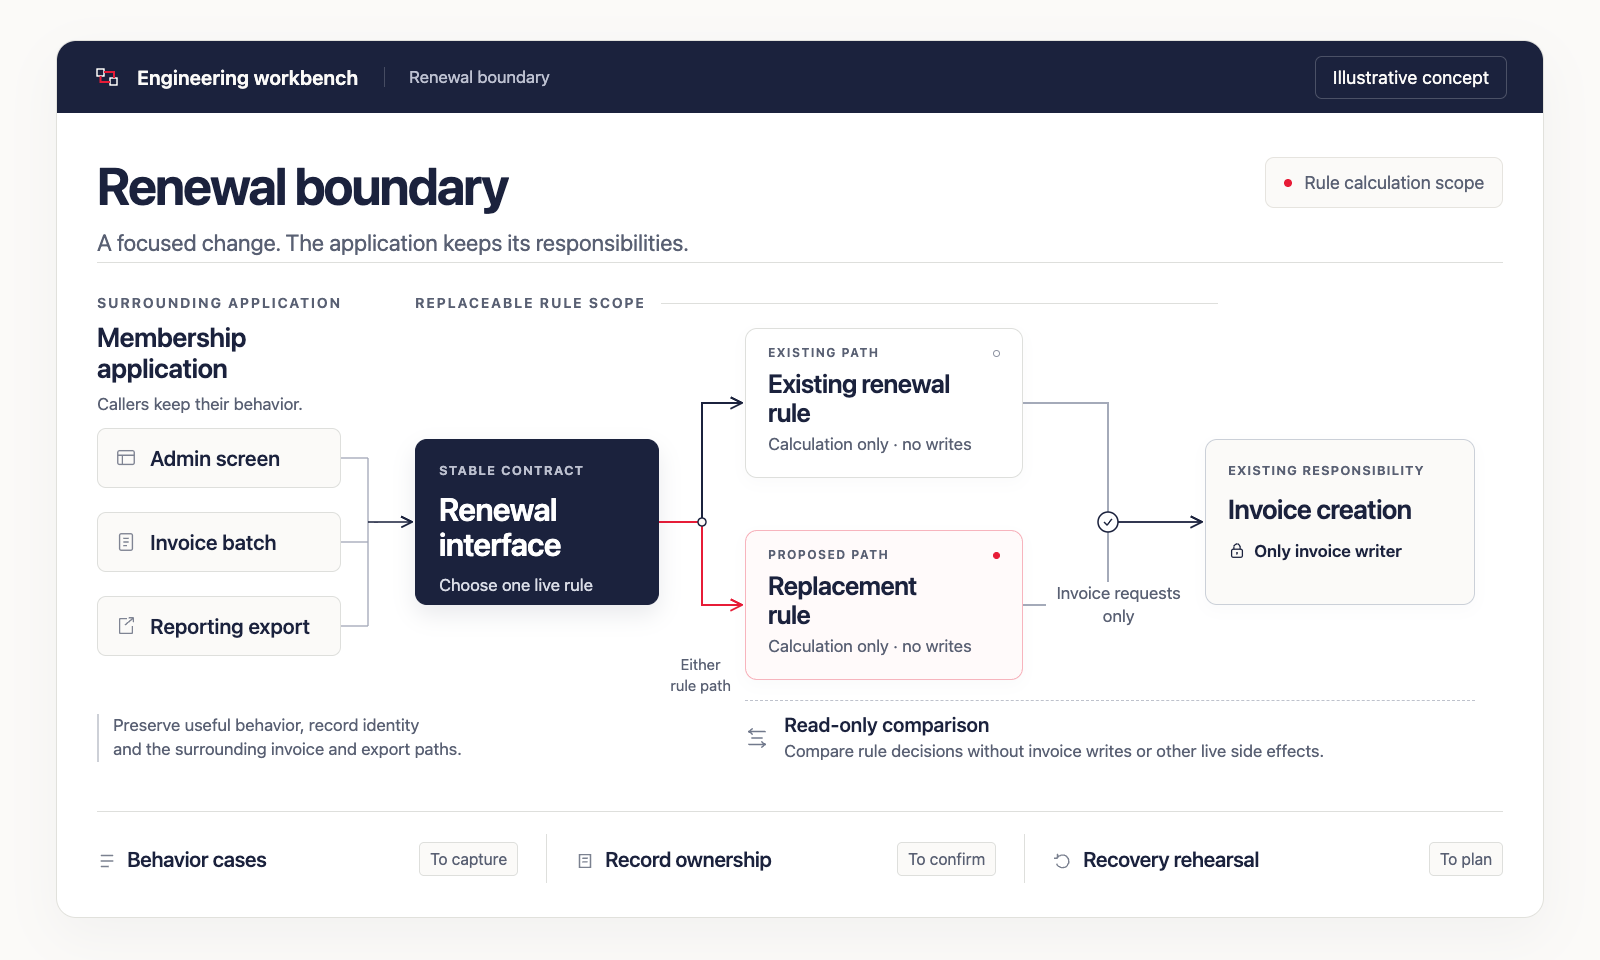Click the Engineering workbench logo icon
The width and height of the screenshot is (1600, 960).
107,77
